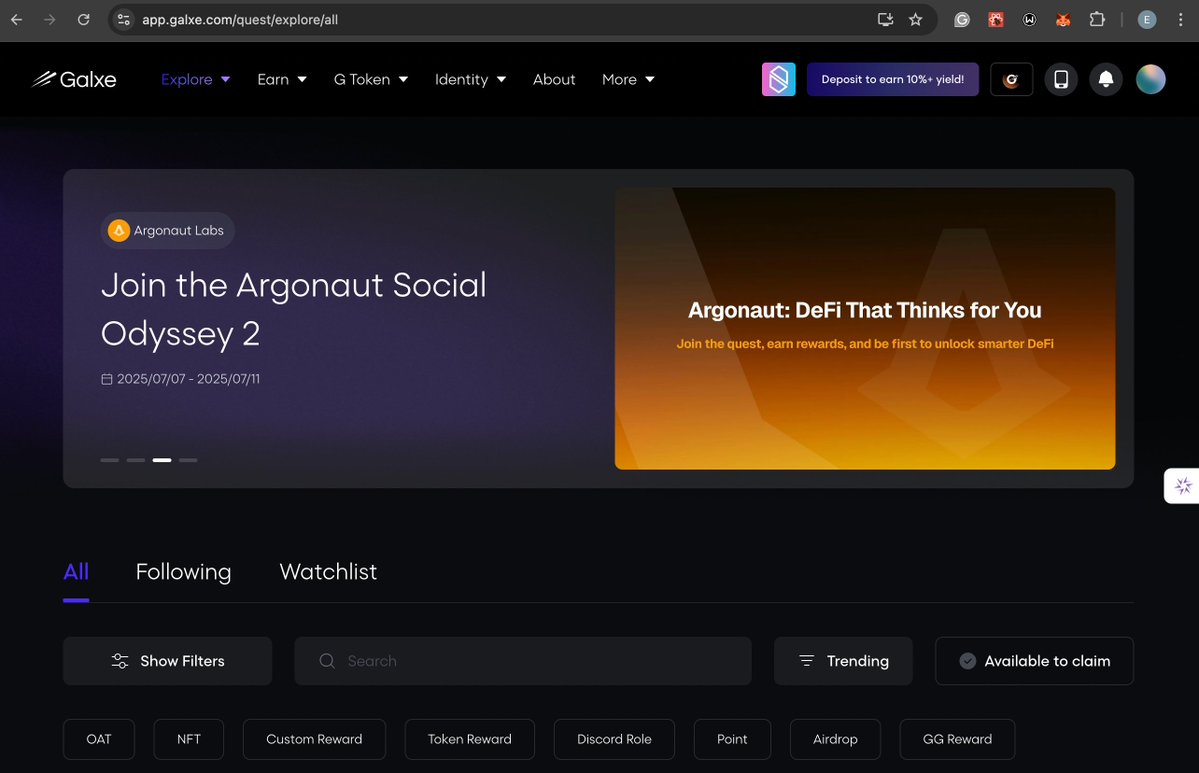The image size is (1199, 773).
Task: Reload the Galxe page
Action: point(83,20)
